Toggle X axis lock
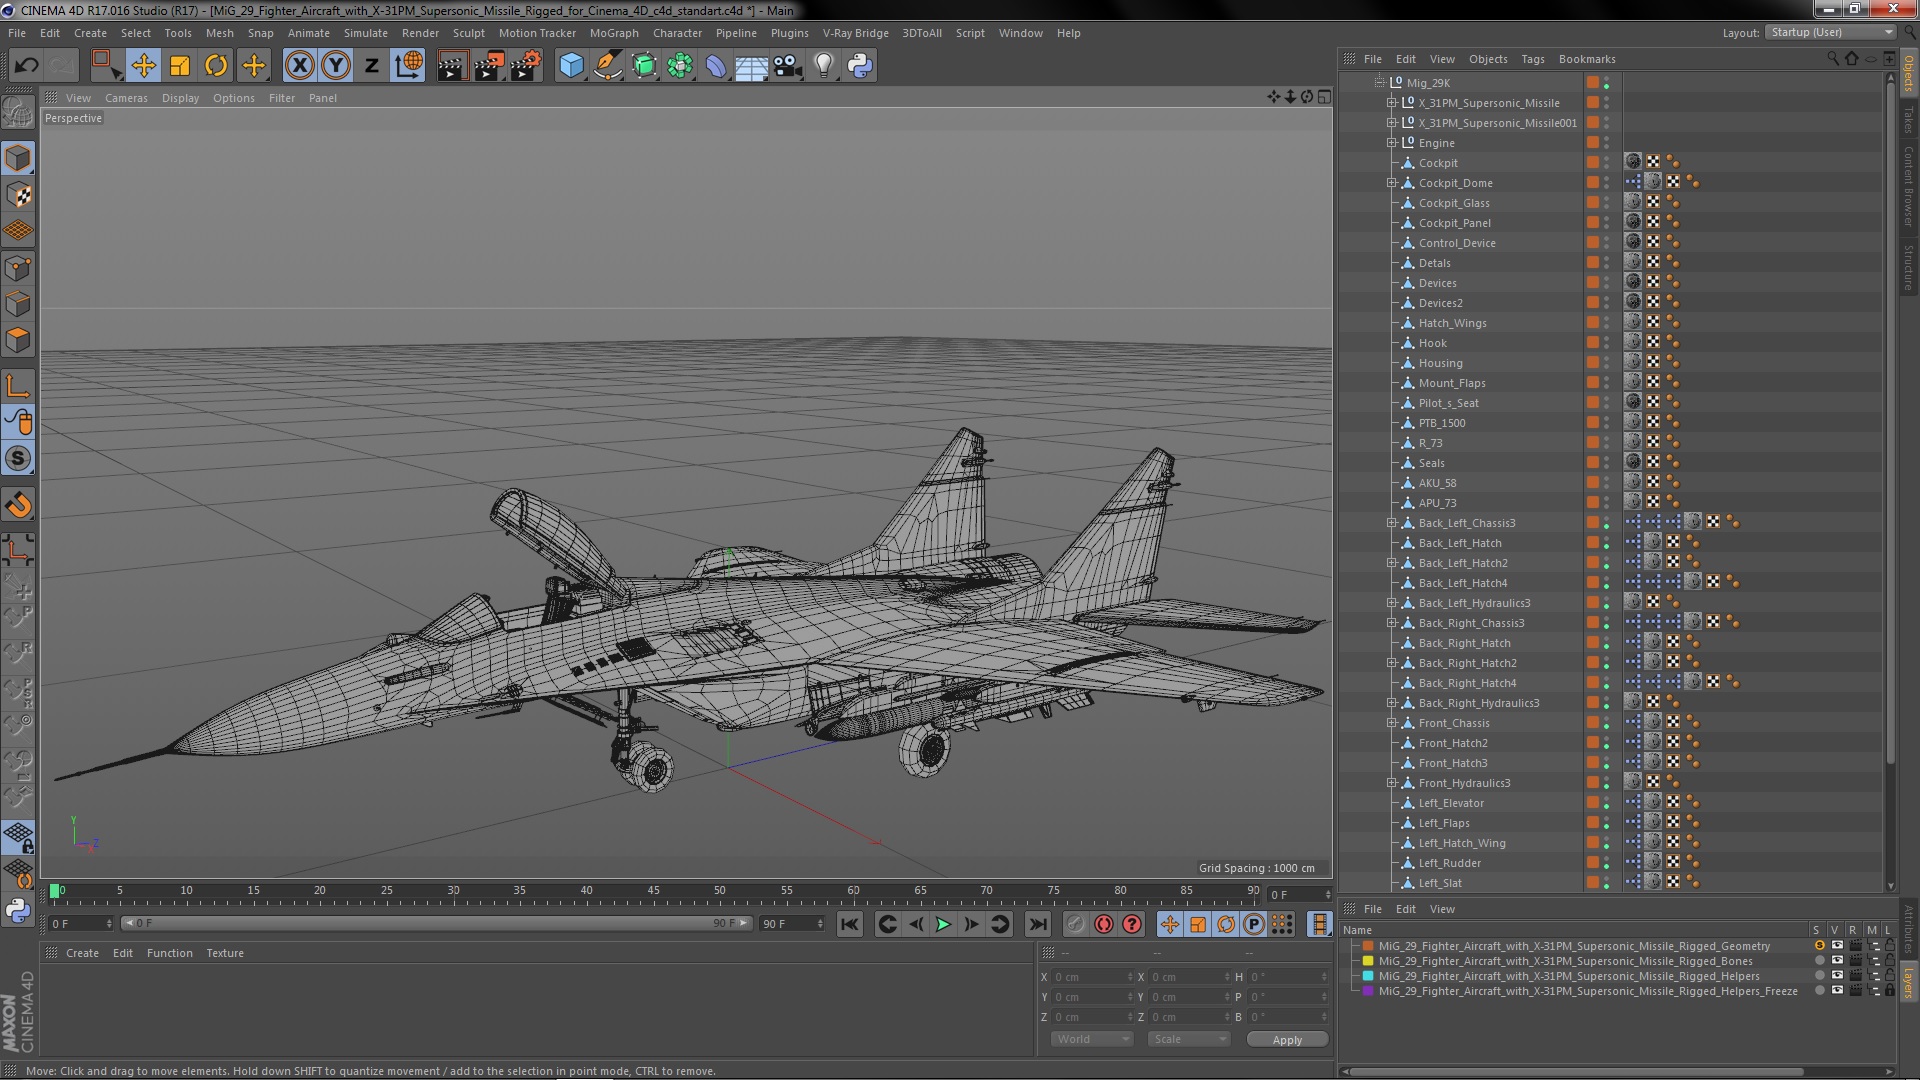The image size is (1920, 1080). (299, 66)
